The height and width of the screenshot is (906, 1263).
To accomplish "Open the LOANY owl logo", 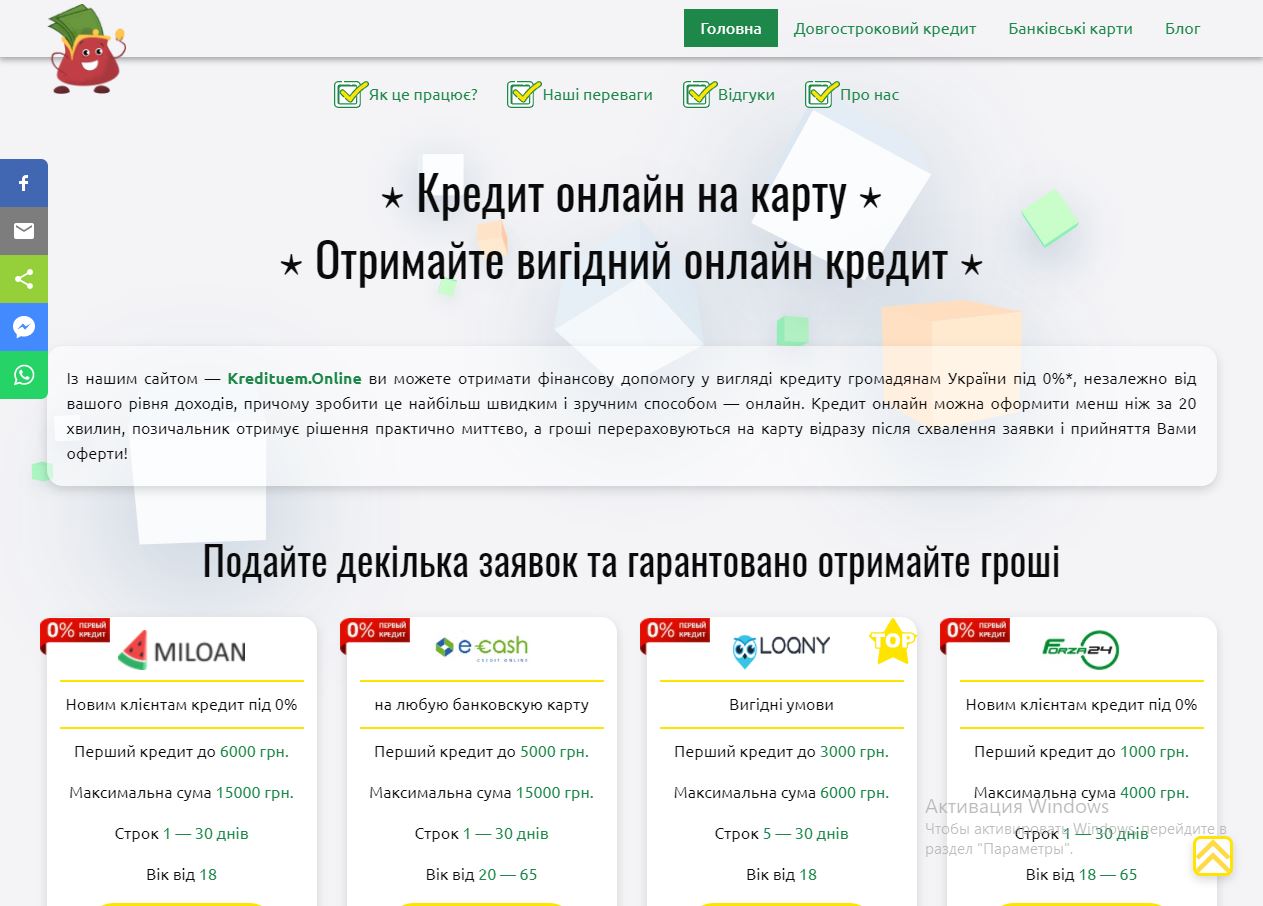I will [x=781, y=649].
